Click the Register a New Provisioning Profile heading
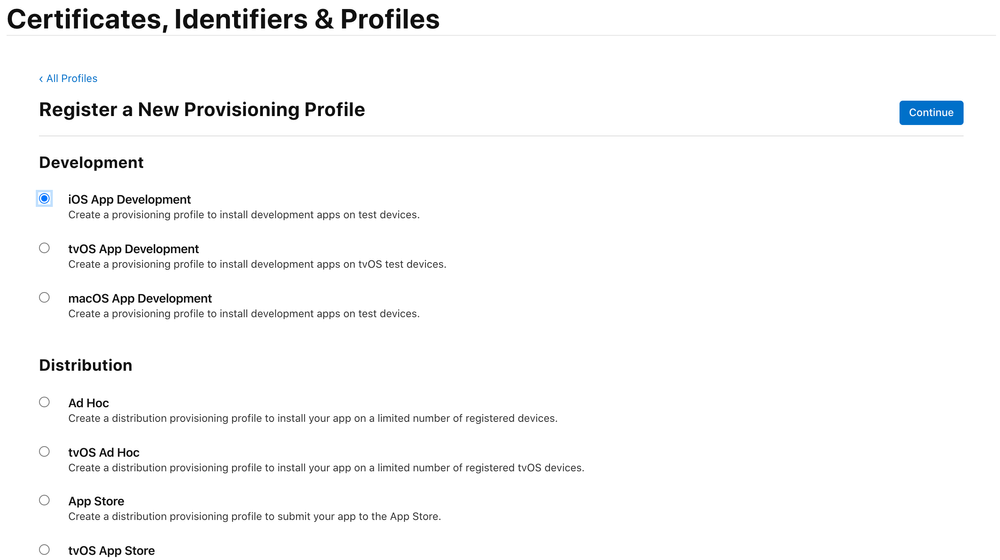1000x560 pixels. pos(202,110)
